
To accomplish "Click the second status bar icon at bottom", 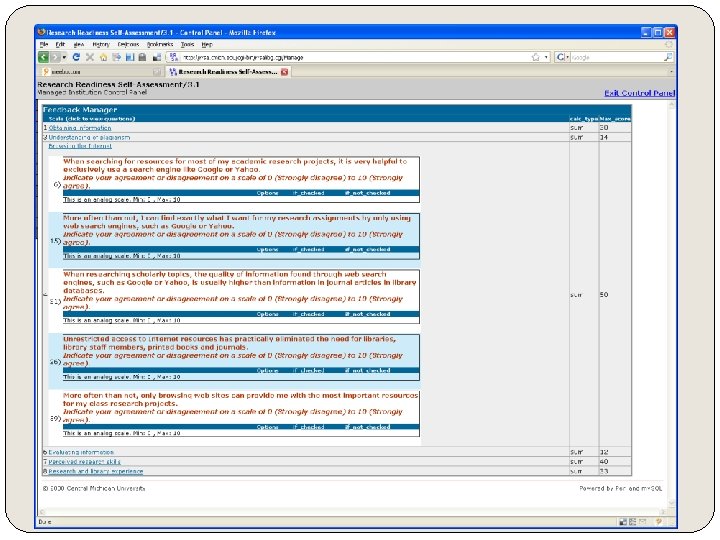I will click(x=632, y=522).
